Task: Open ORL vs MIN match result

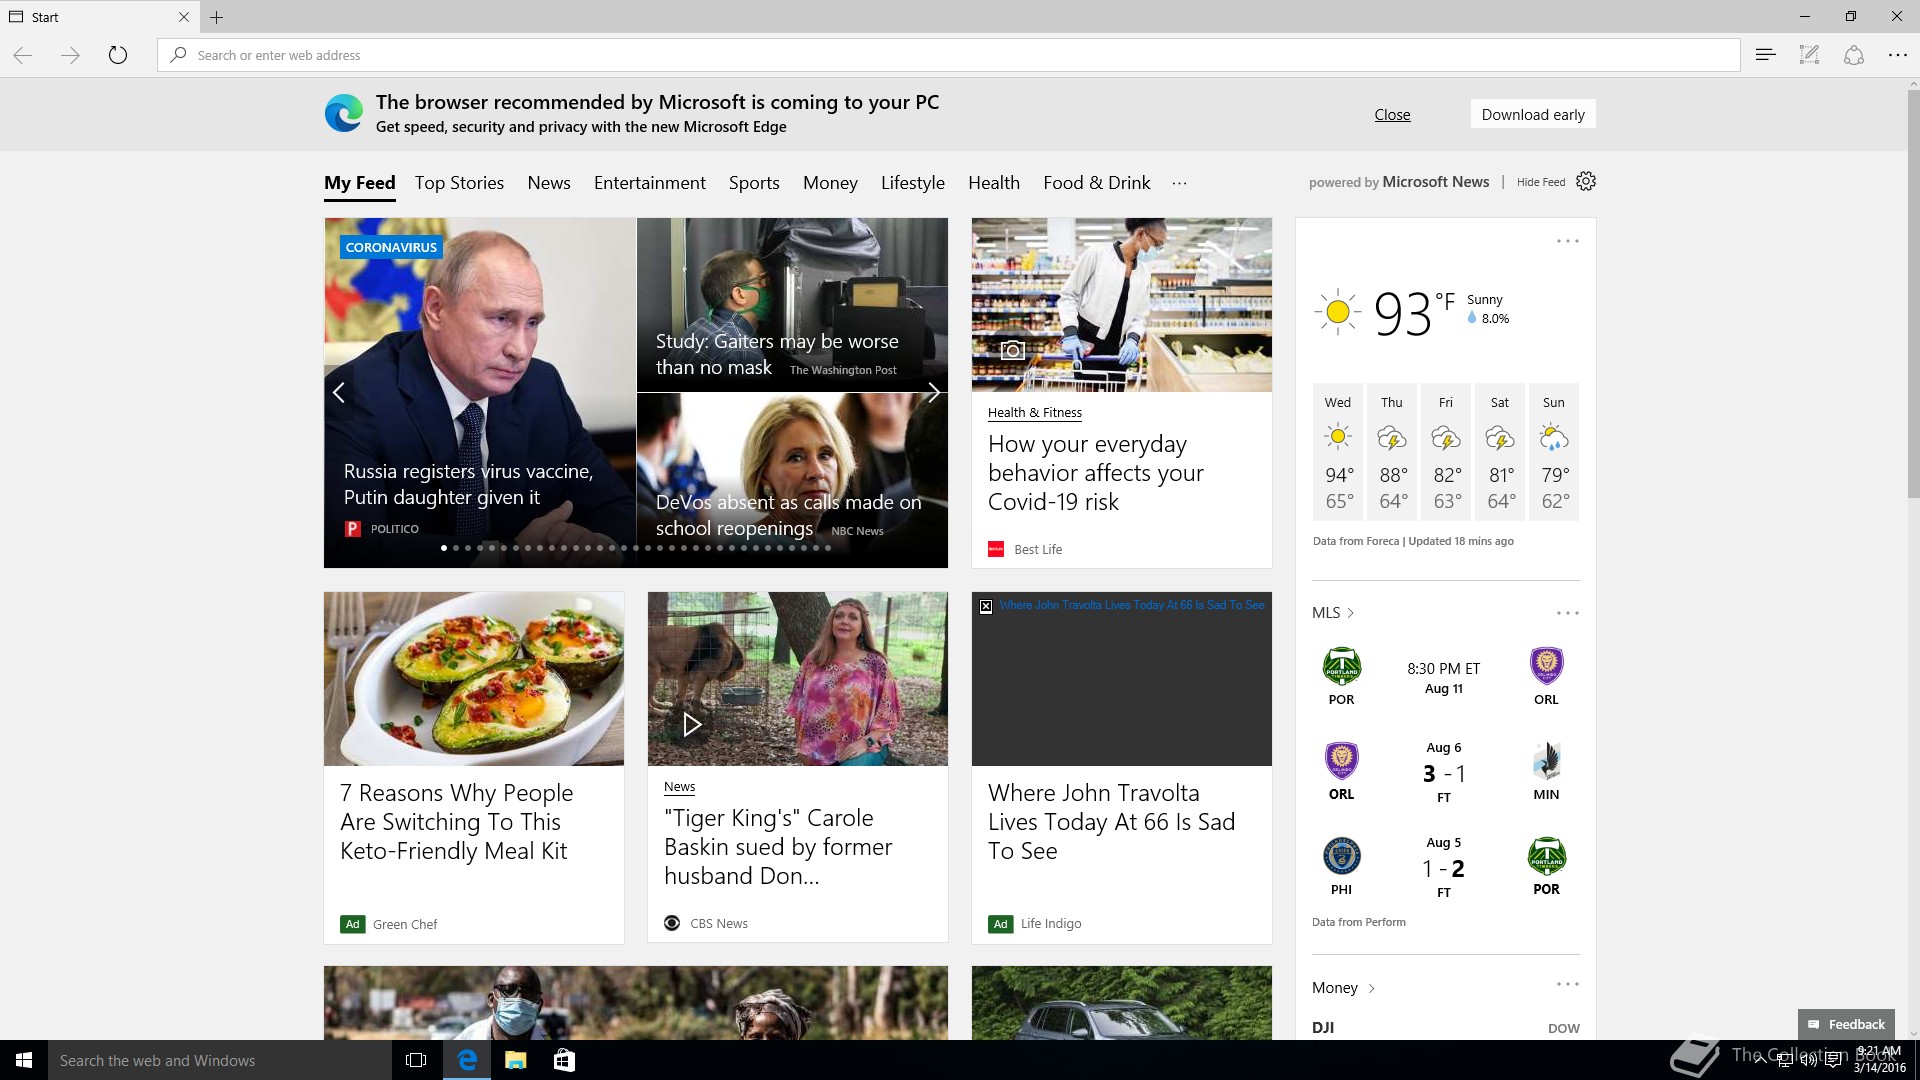Action: click(x=1445, y=772)
